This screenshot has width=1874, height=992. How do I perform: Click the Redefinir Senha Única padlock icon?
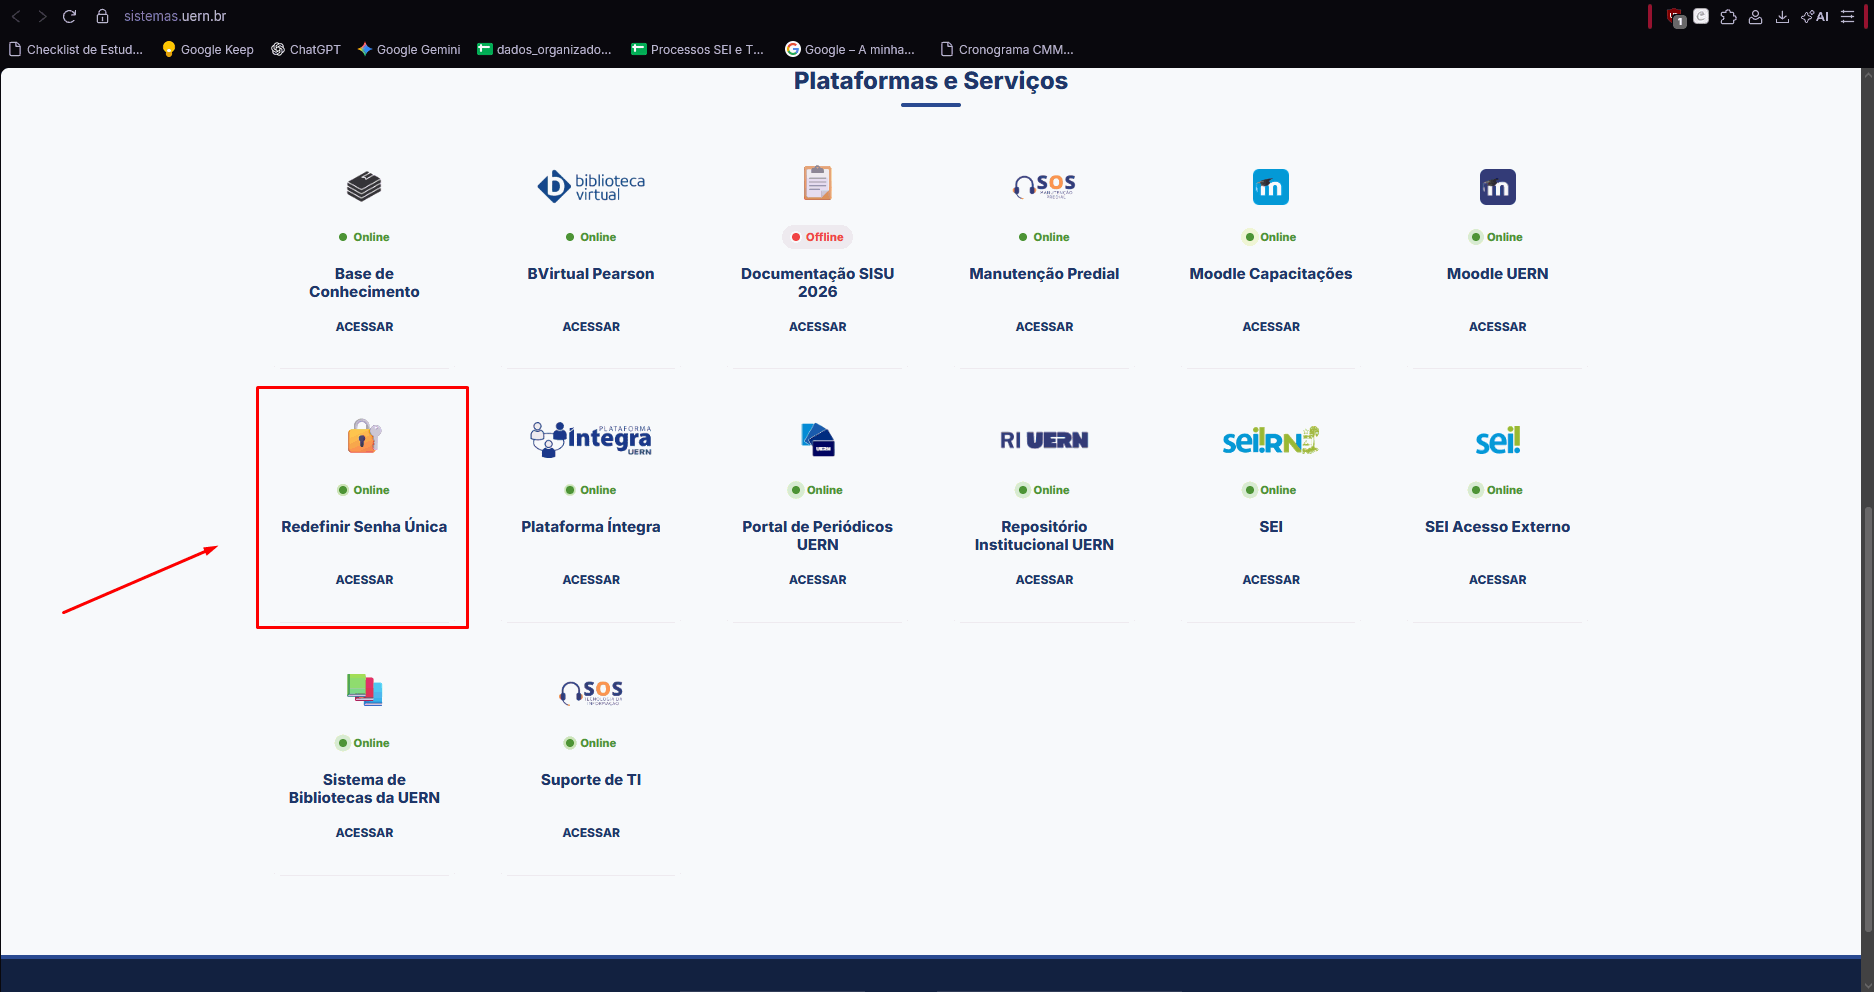[364, 436]
